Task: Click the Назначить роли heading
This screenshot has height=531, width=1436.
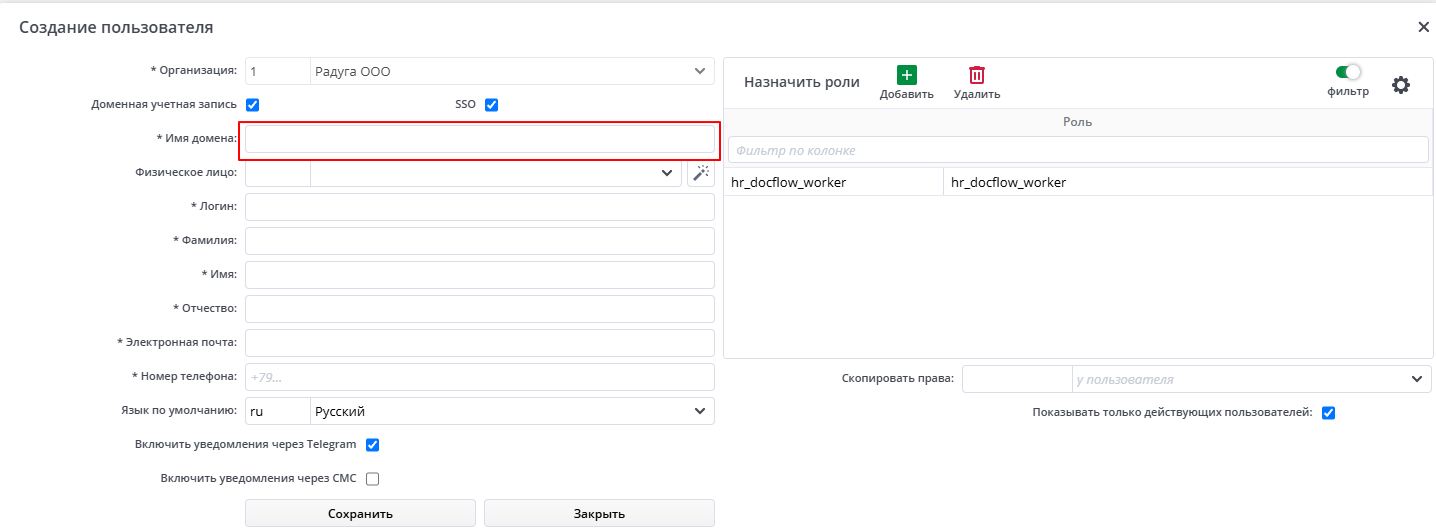Action: pos(802,82)
